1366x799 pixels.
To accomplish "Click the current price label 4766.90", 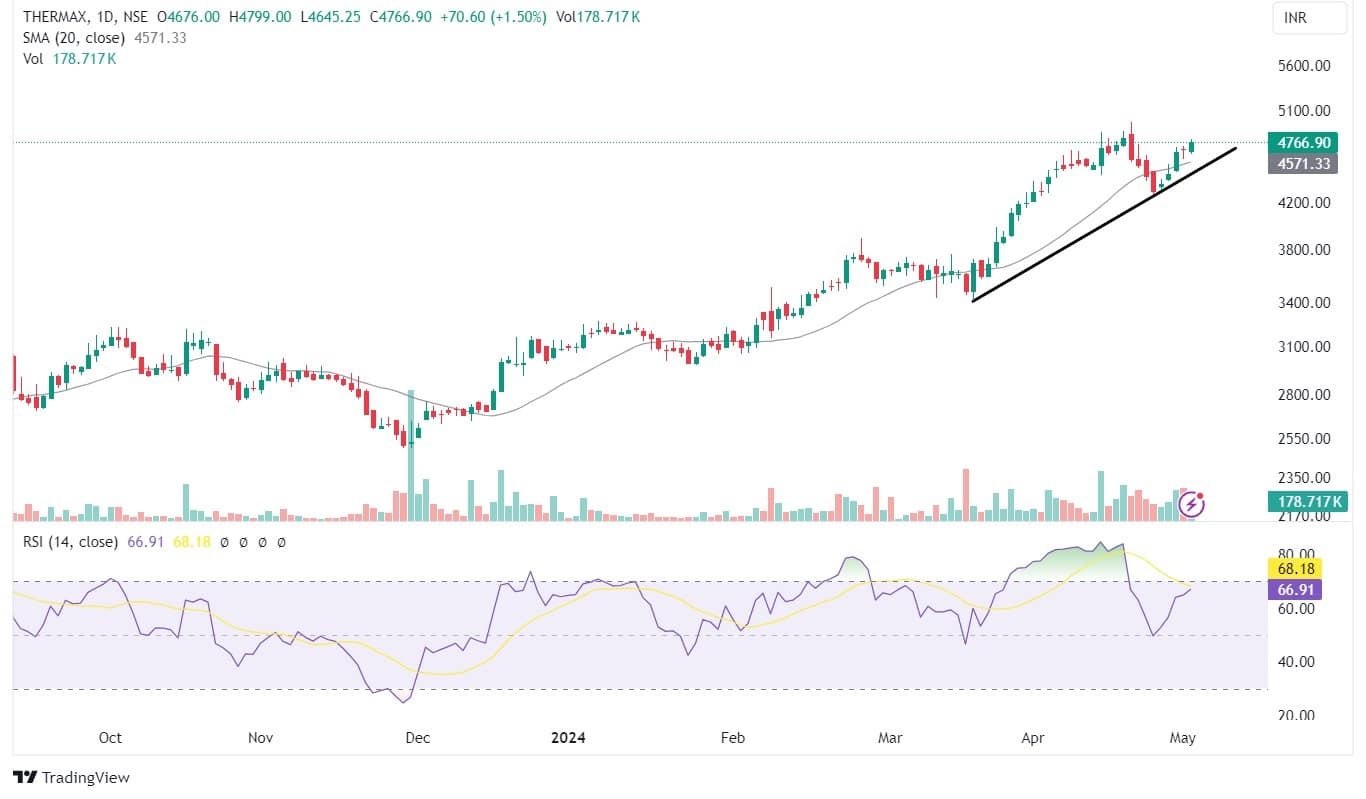I will pos(1305,143).
